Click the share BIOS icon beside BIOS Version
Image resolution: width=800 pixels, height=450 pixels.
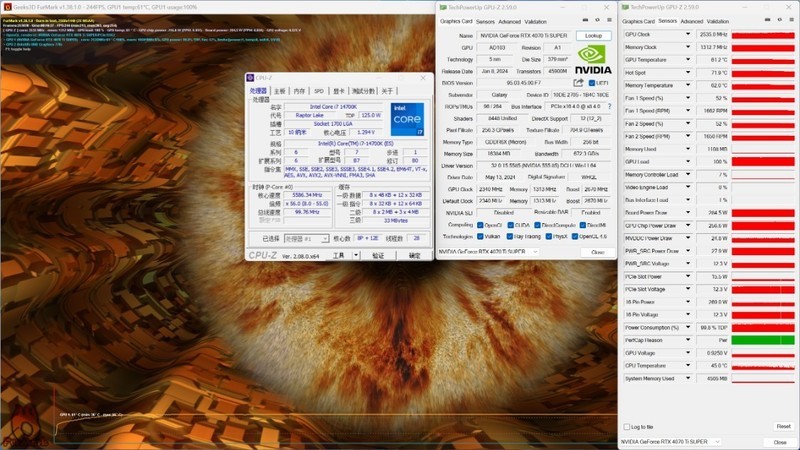pyautogui.click(x=578, y=83)
